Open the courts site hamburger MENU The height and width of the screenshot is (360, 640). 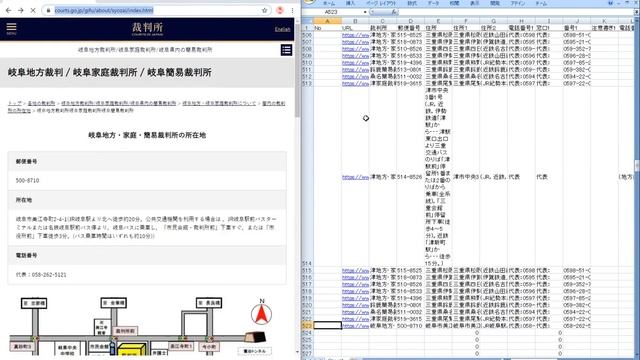tap(11, 28)
